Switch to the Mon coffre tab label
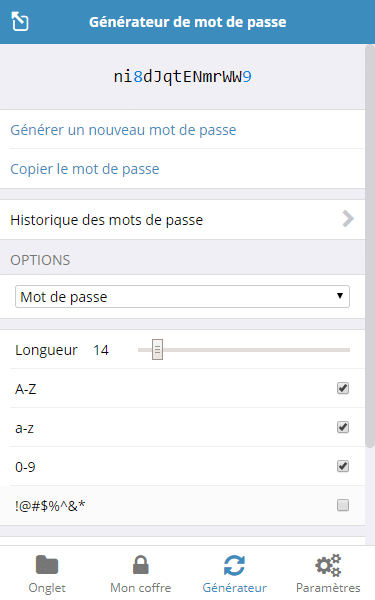Viewport: 375px width, 600px height. [x=140, y=587]
